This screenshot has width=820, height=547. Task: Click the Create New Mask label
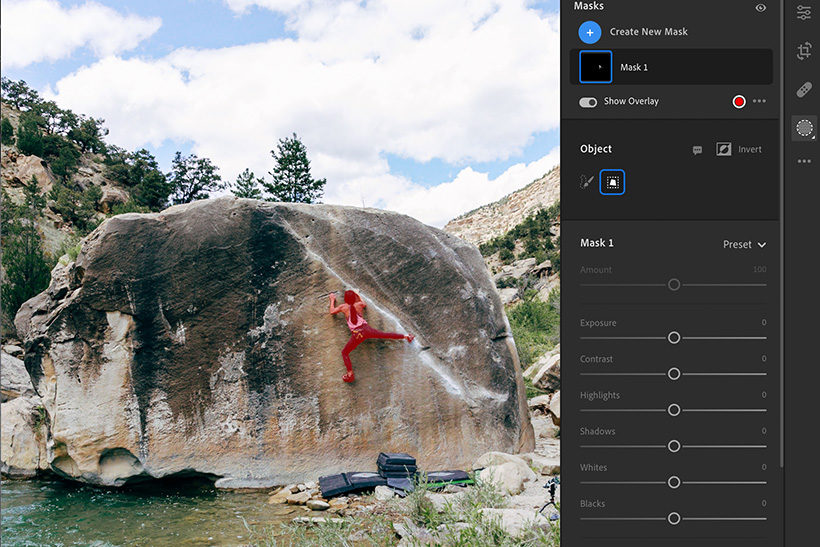[x=648, y=32]
